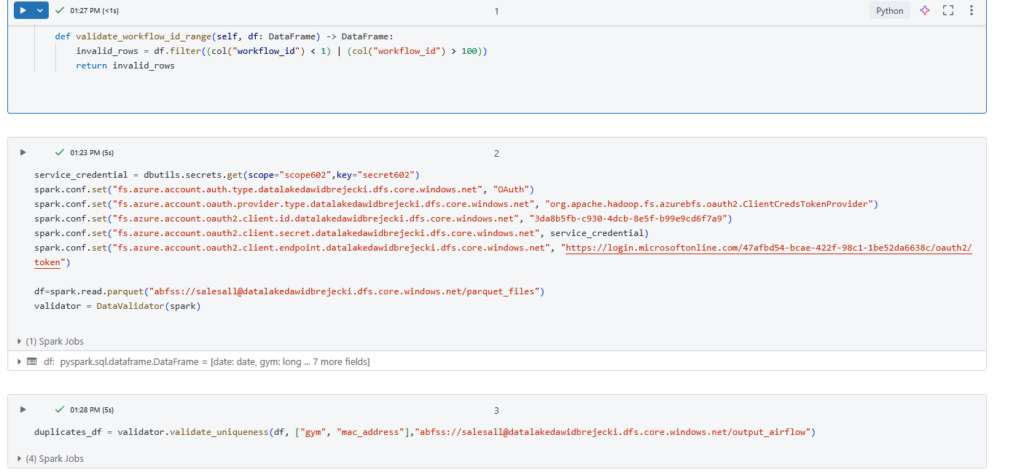Click the table icon beside df
The width and height of the screenshot is (1024, 475).
click(x=32, y=360)
